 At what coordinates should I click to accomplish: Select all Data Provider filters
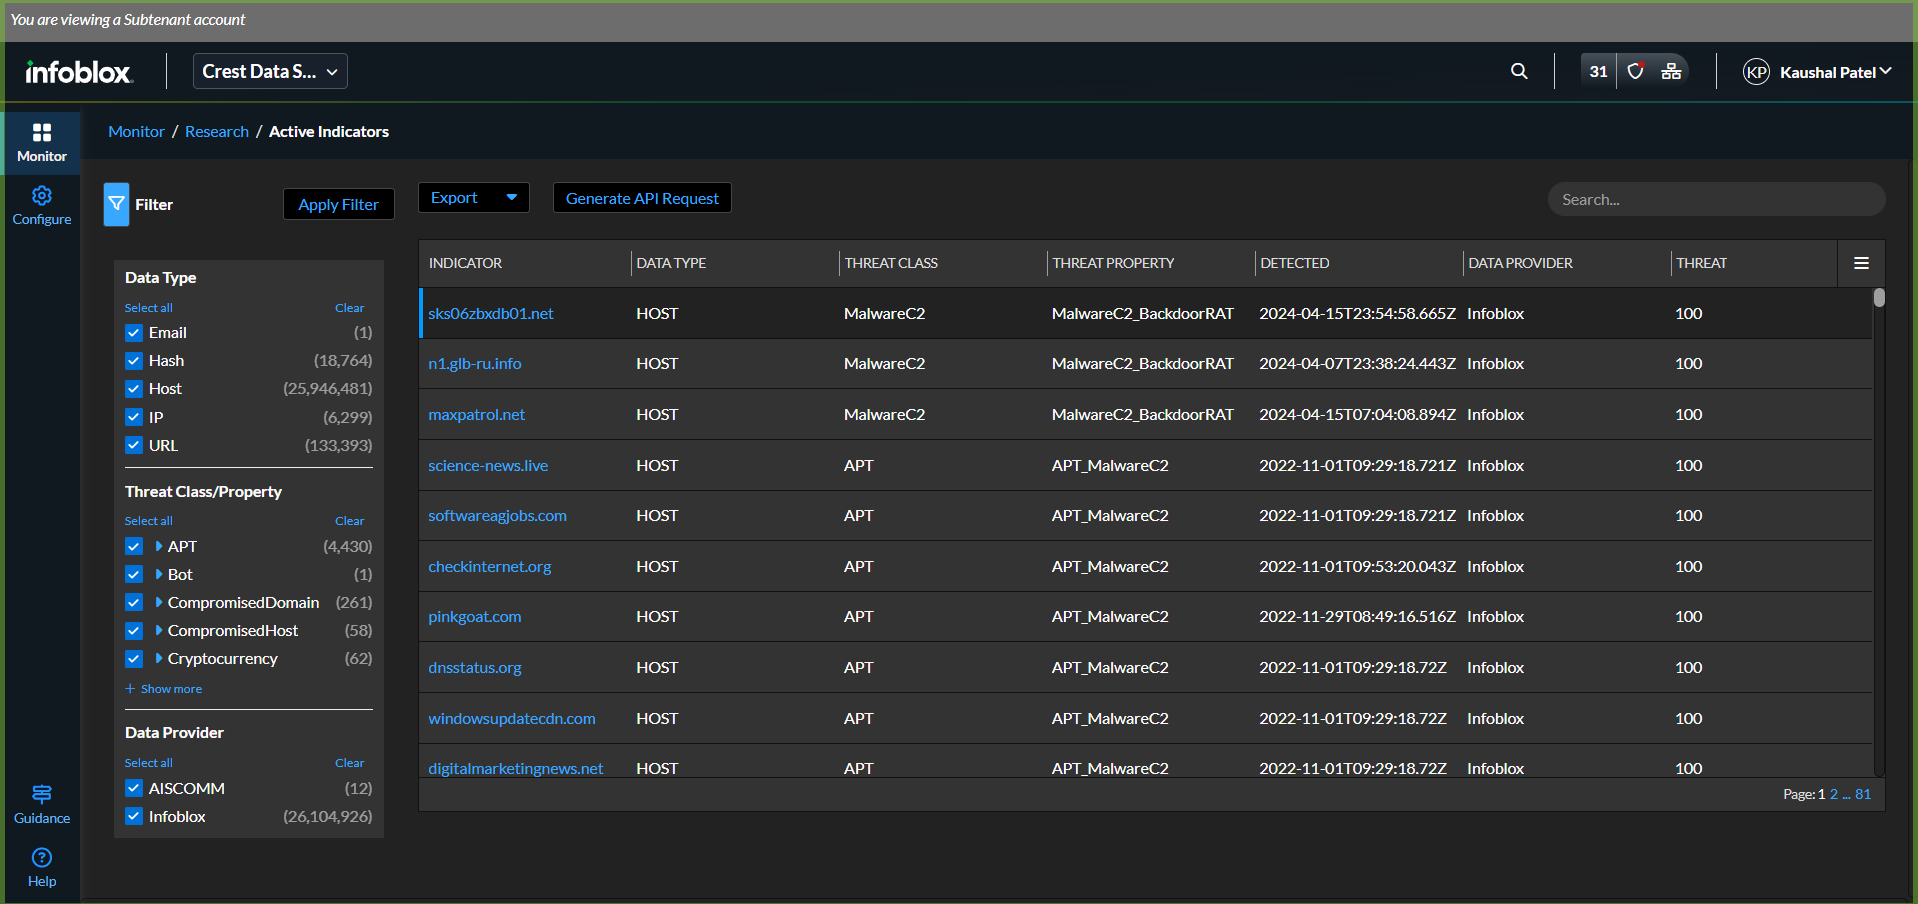click(149, 763)
